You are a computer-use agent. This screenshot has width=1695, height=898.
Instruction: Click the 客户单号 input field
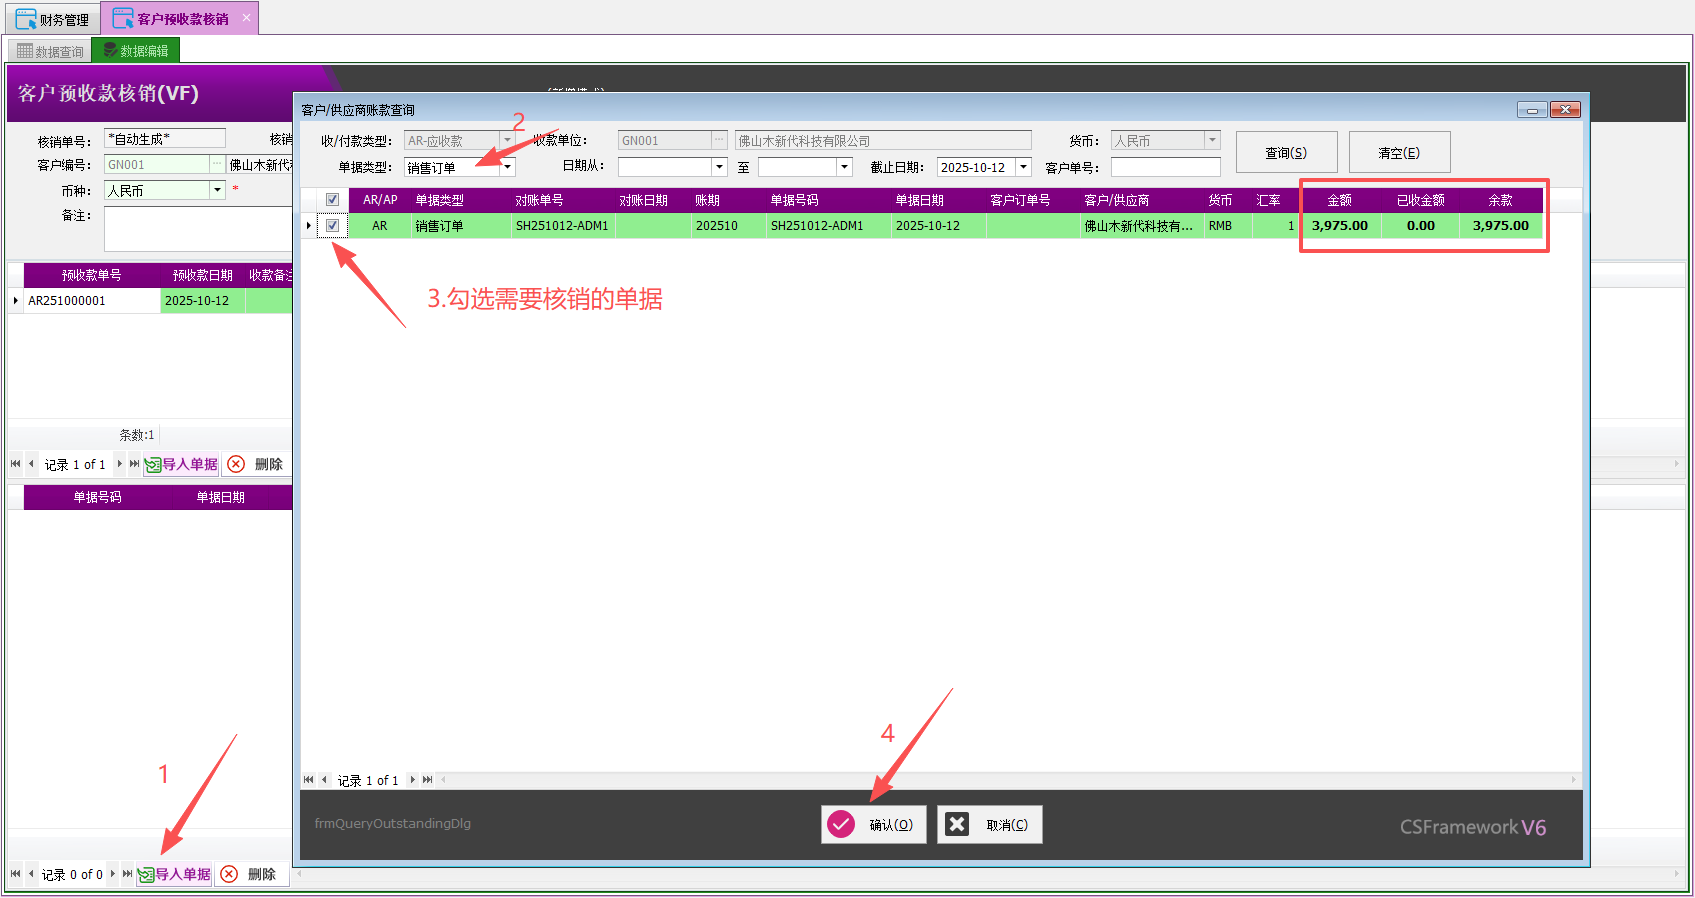(x=1165, y=168)
